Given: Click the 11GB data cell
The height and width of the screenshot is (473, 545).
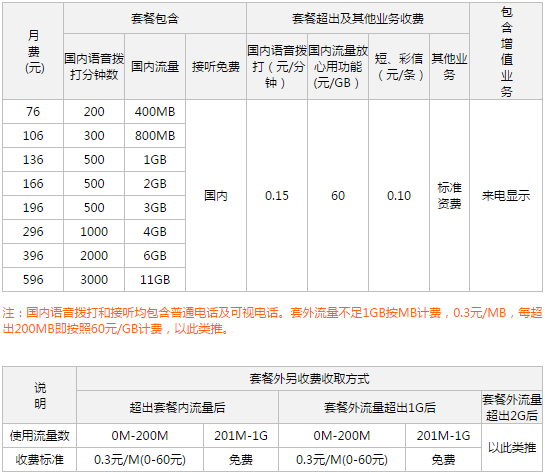Looking at the screenshot, I should pos(155,279).
